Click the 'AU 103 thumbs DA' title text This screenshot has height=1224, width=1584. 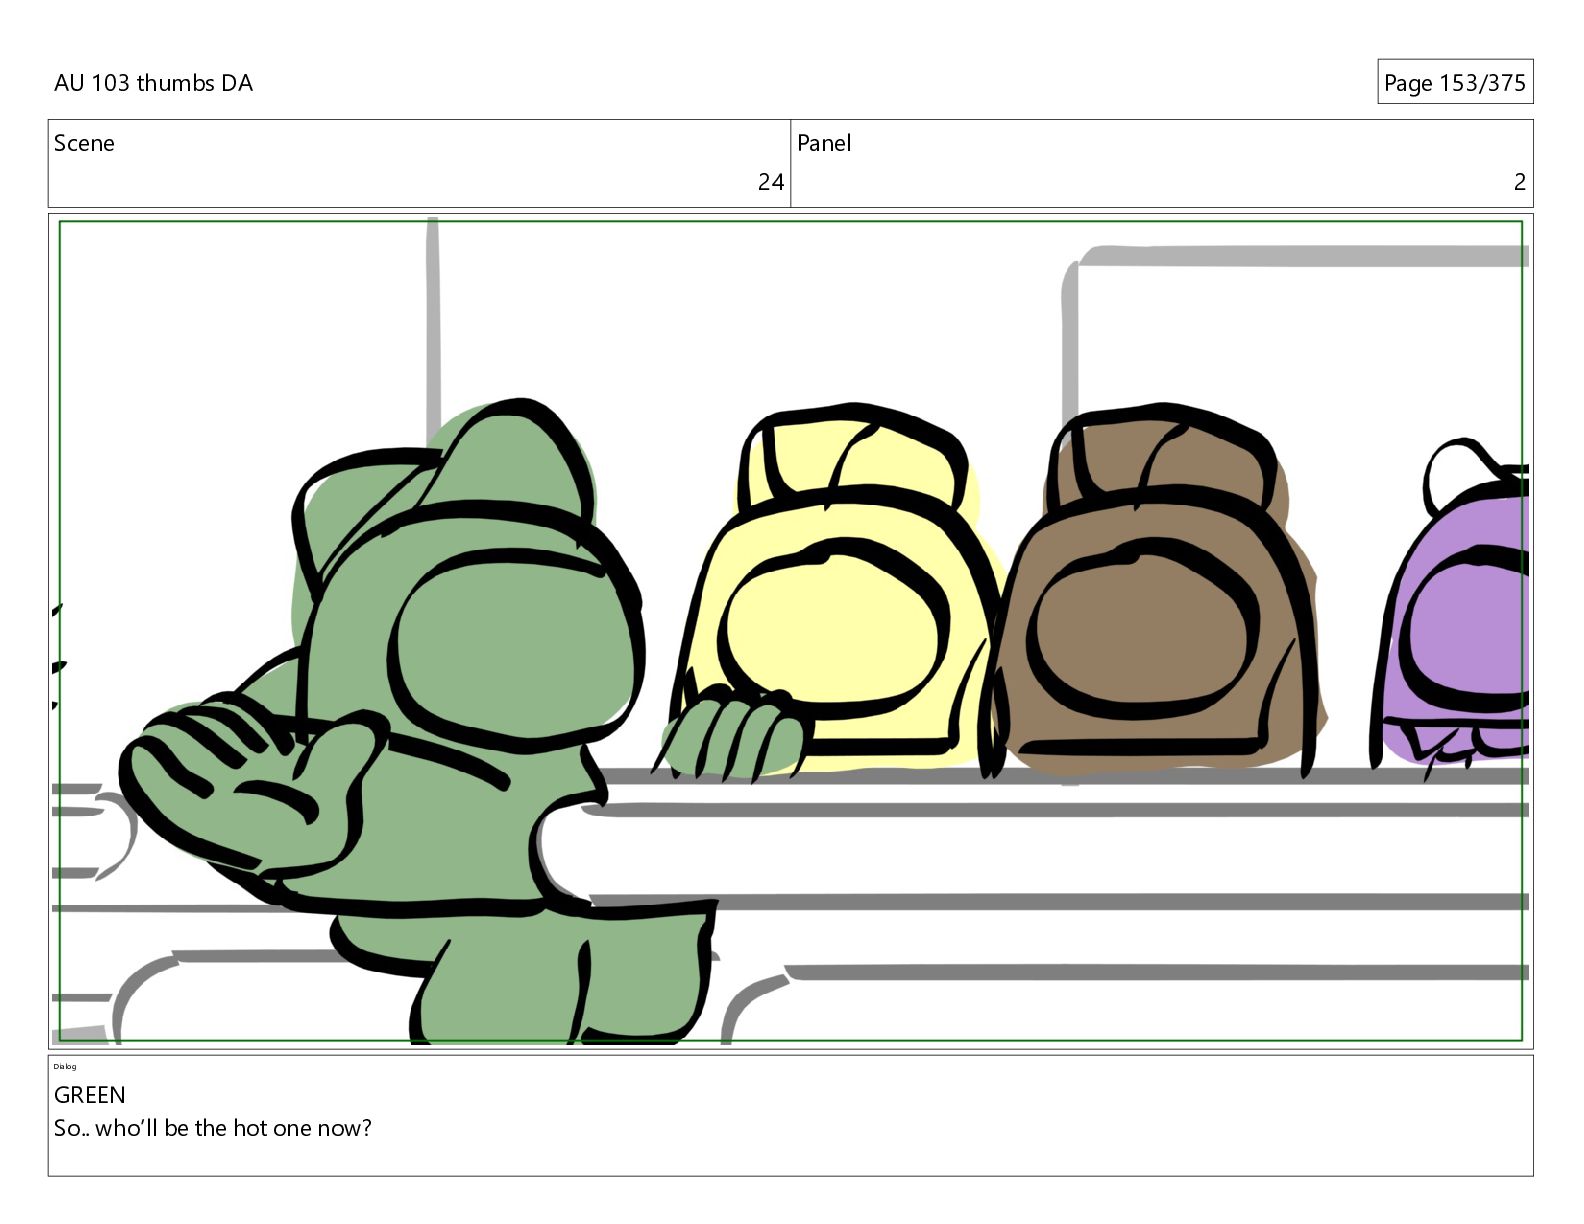point(153,83)
